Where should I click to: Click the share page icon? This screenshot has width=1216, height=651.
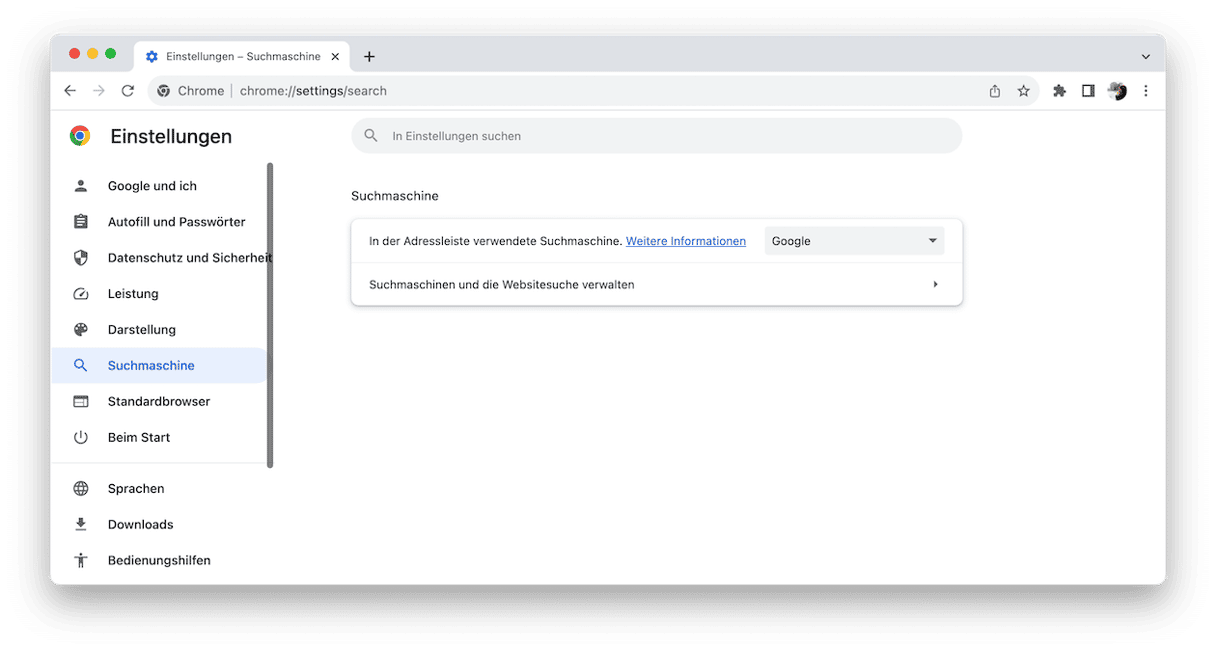[x=994, y=91]
